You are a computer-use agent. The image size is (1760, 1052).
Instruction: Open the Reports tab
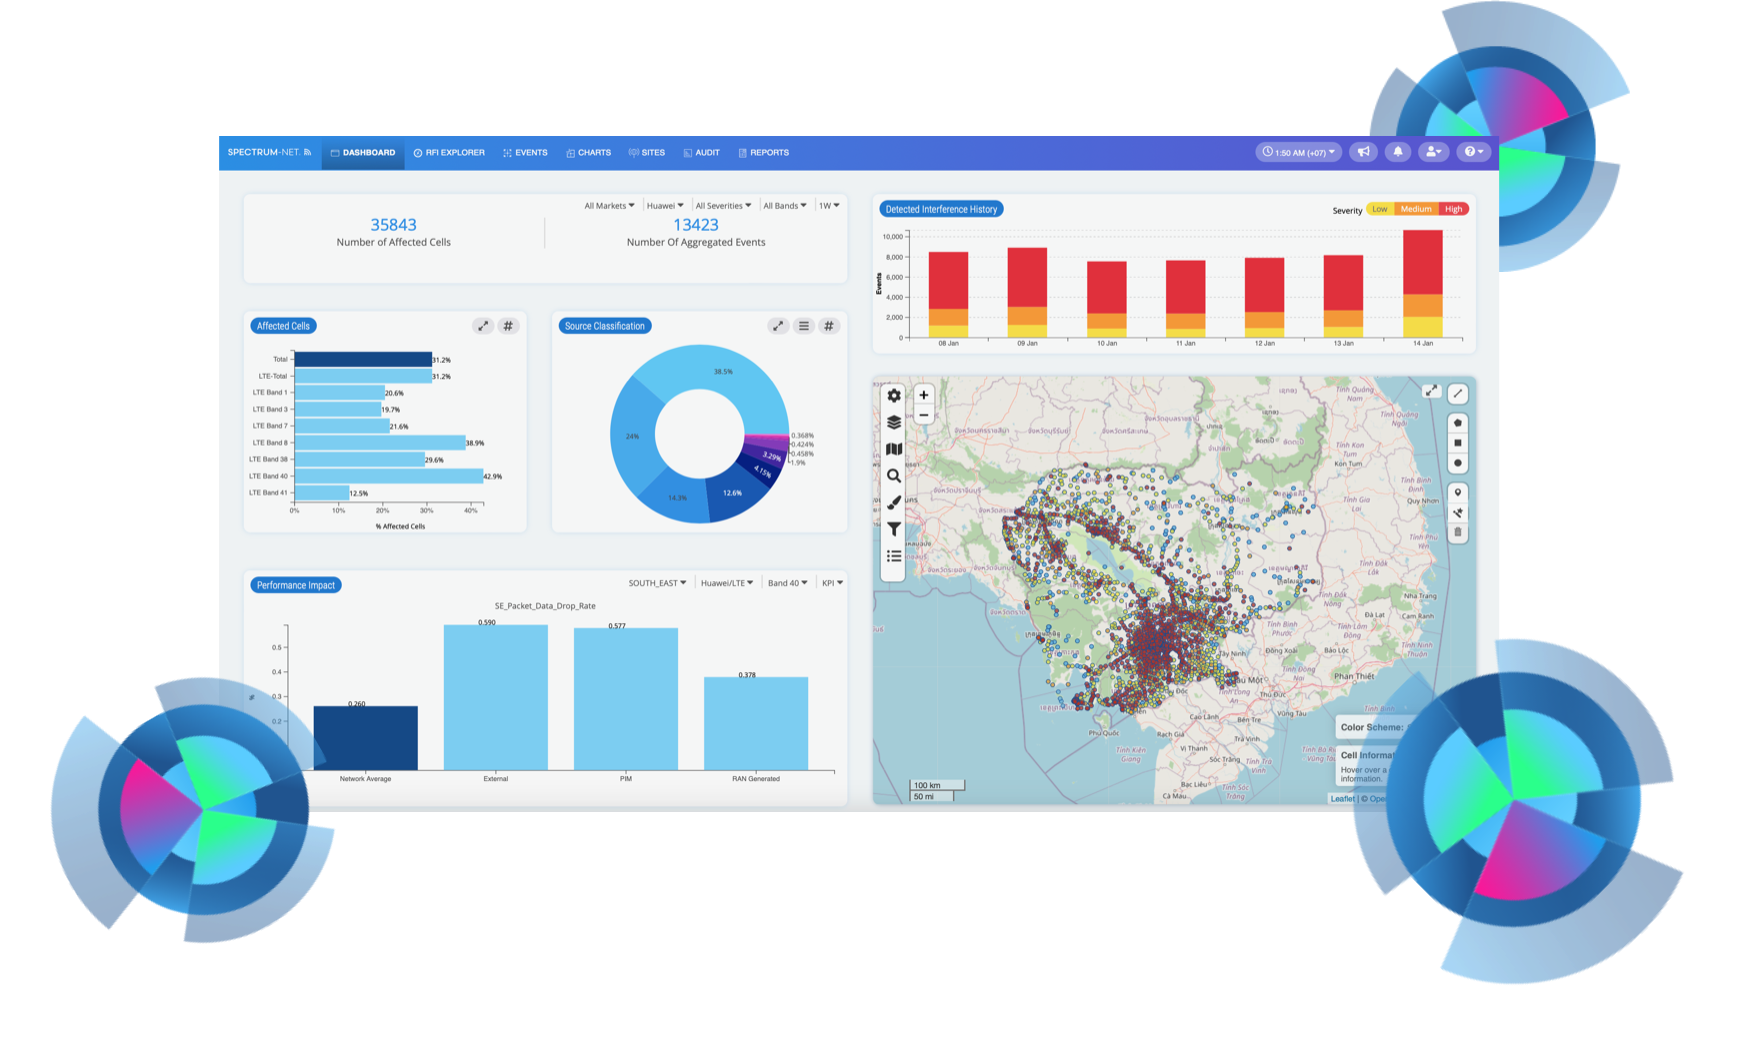coord(763,153)
